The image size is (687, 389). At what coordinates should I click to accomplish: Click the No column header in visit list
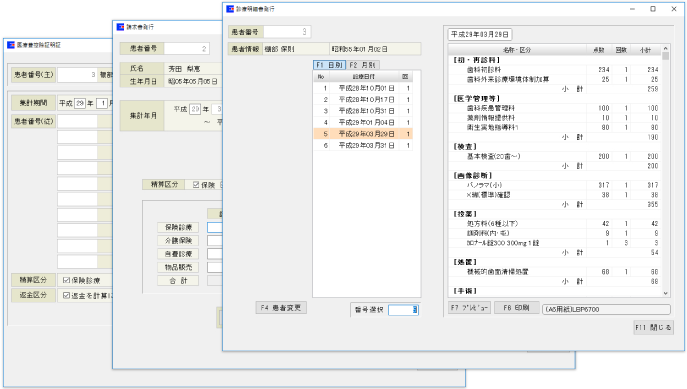click(321, 77)
